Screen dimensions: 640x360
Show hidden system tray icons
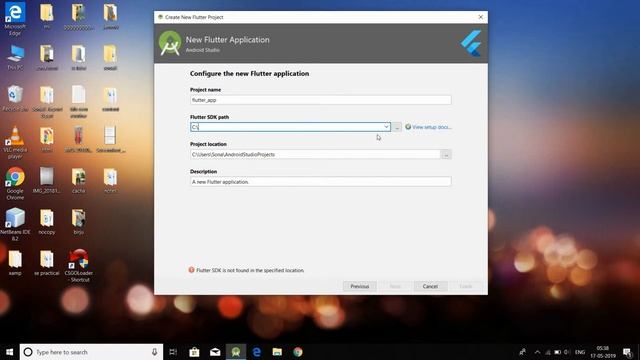(x=537, y=352)
